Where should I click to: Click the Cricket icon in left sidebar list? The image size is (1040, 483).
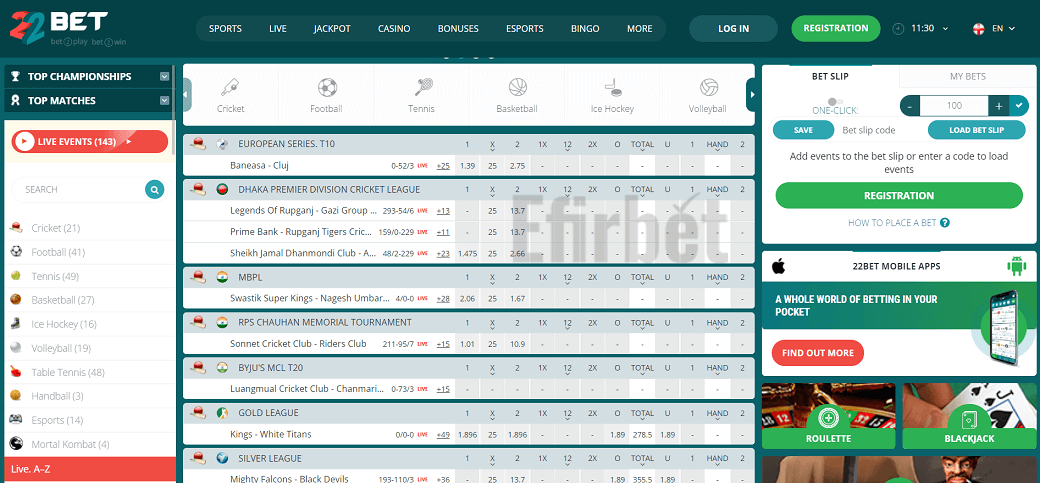click(x=17, y=228)
